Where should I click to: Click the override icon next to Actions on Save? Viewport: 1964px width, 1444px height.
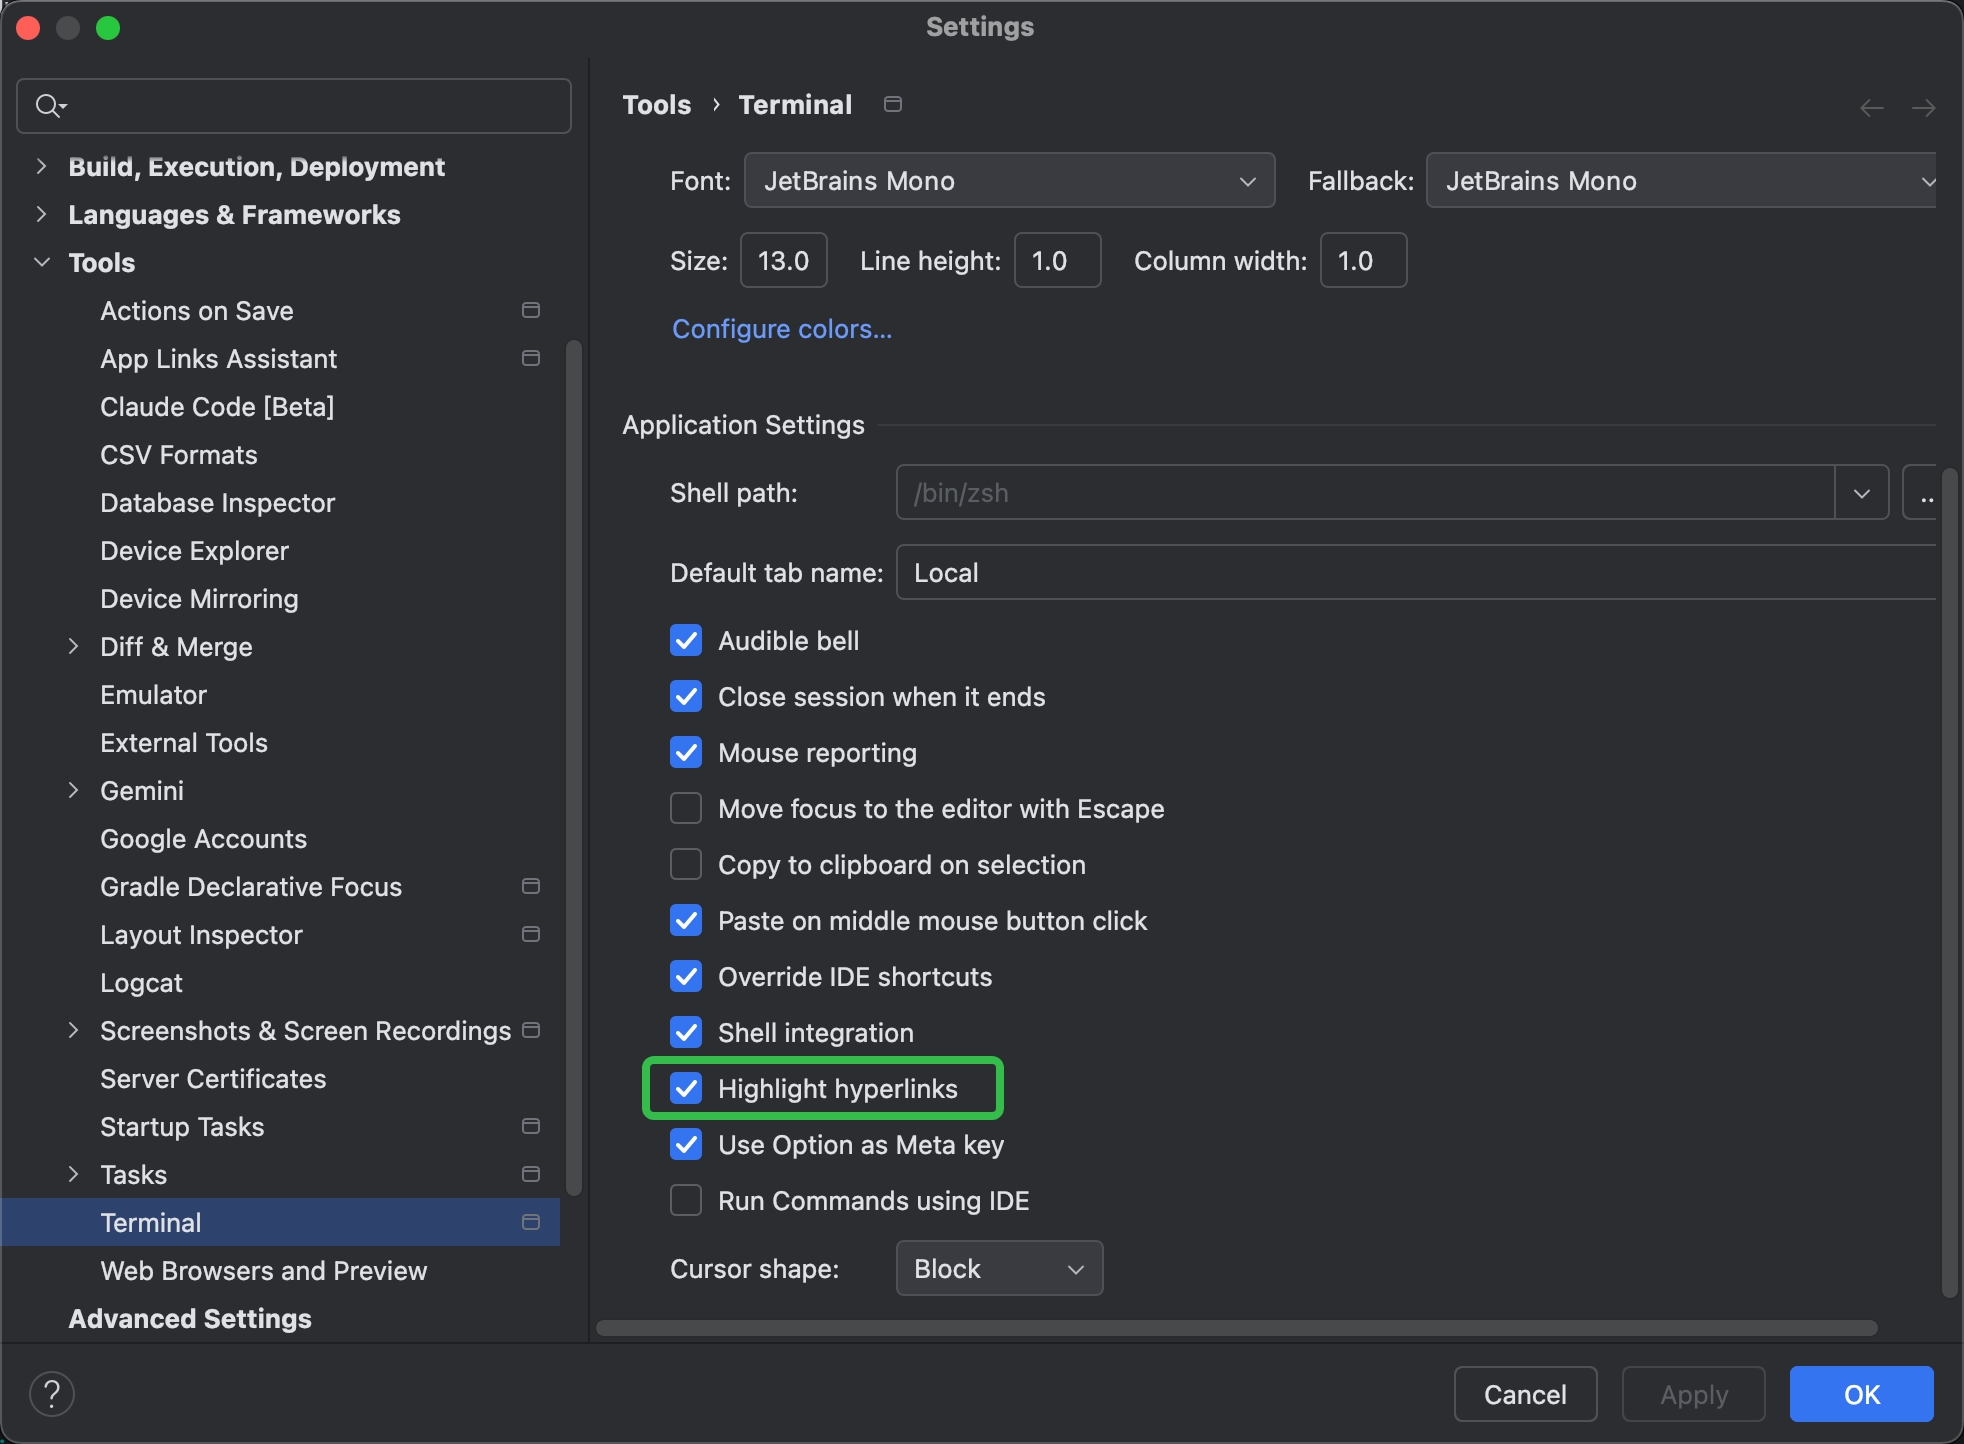coord(530,310)
